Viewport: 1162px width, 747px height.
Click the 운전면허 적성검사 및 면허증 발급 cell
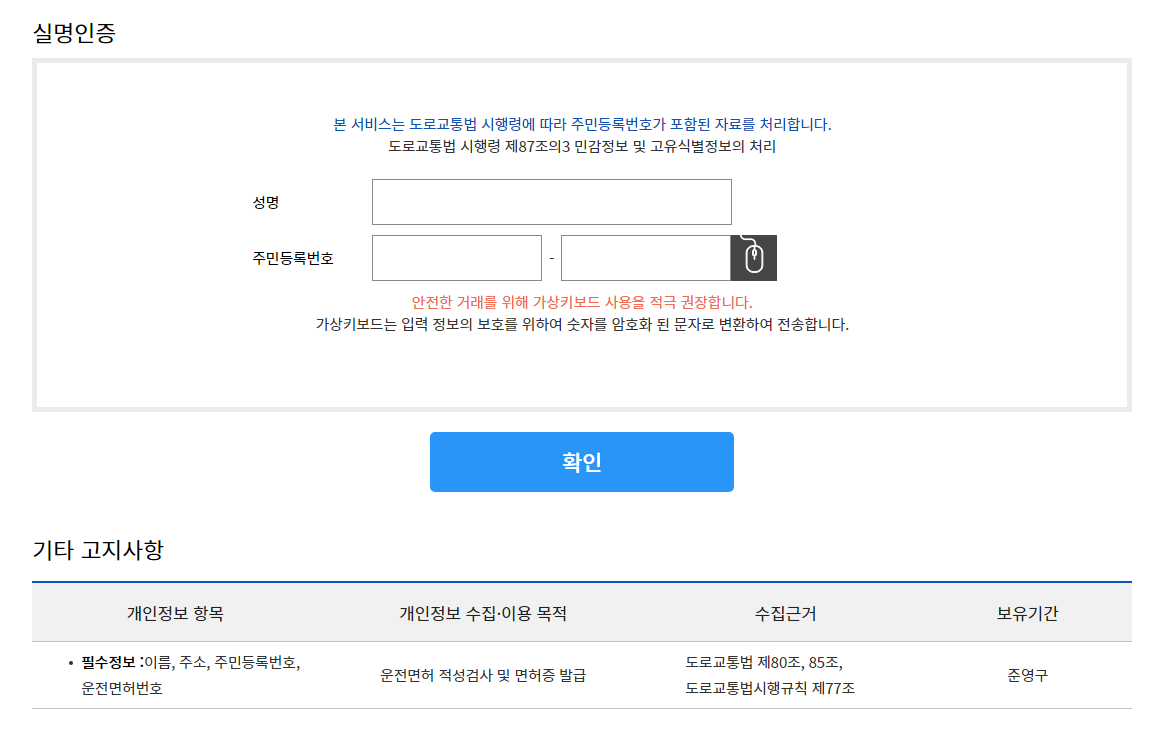(x=483, y=675)
